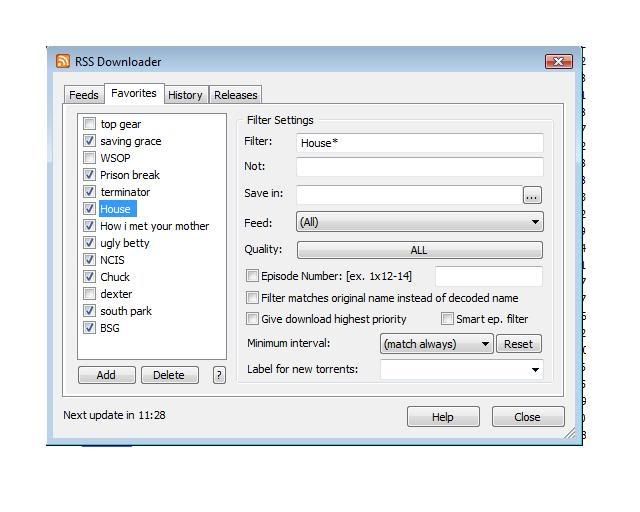Click the Quality ALL button
This screenshot has width=640, height=512.
click(x=419, y=250)
